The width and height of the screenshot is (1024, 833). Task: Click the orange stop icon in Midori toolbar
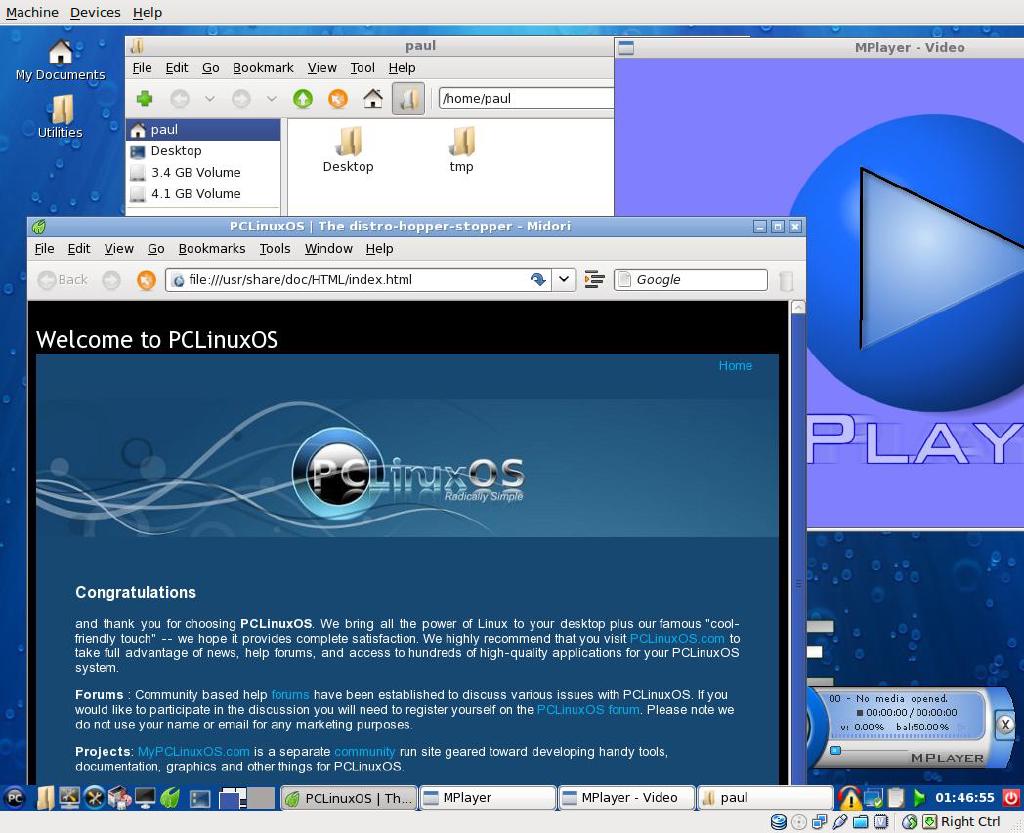pos(147,280)
